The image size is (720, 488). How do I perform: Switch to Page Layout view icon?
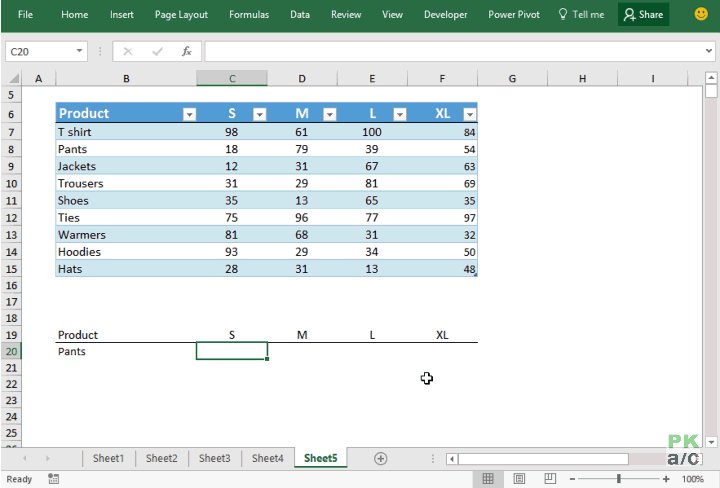(519, 479)
